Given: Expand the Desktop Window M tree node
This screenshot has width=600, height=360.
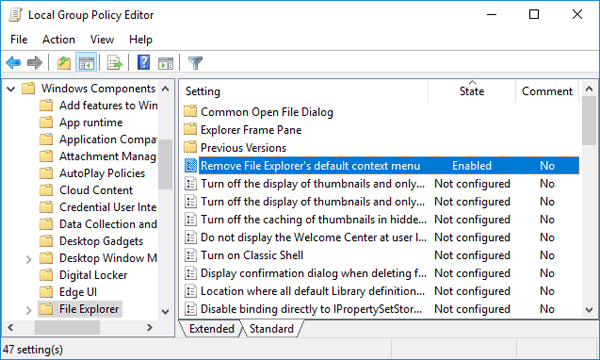Looking at the screenshot, I should [x=29, y=259].
